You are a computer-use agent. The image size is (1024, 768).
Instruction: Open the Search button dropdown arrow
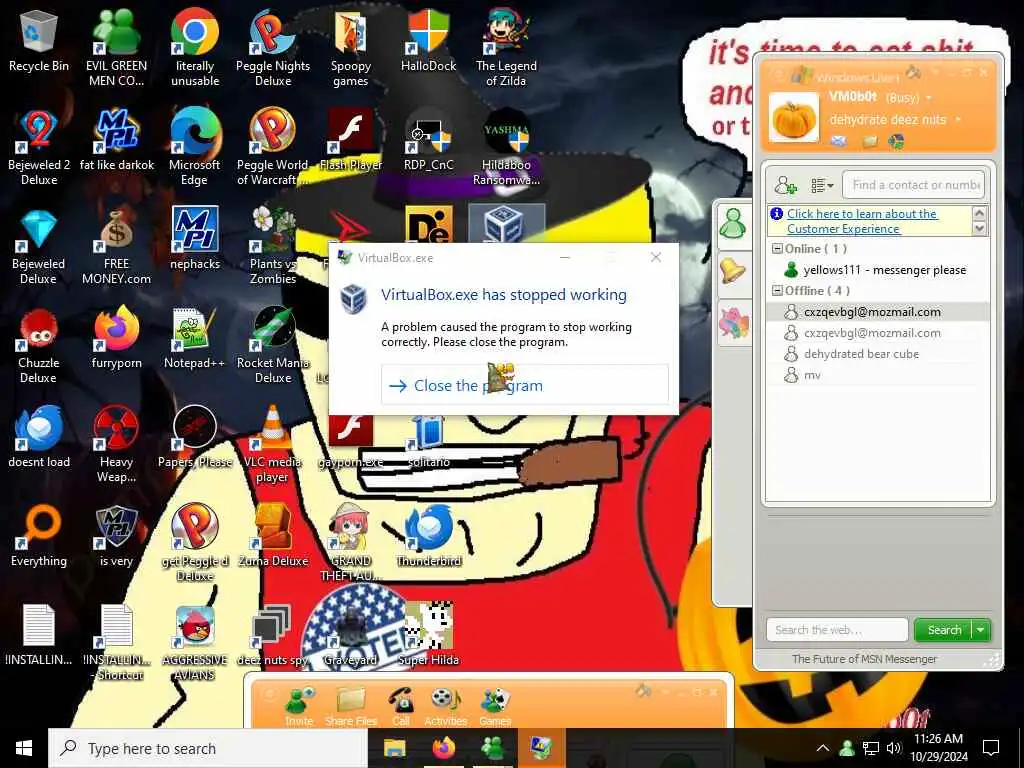[x=981, y=630]
